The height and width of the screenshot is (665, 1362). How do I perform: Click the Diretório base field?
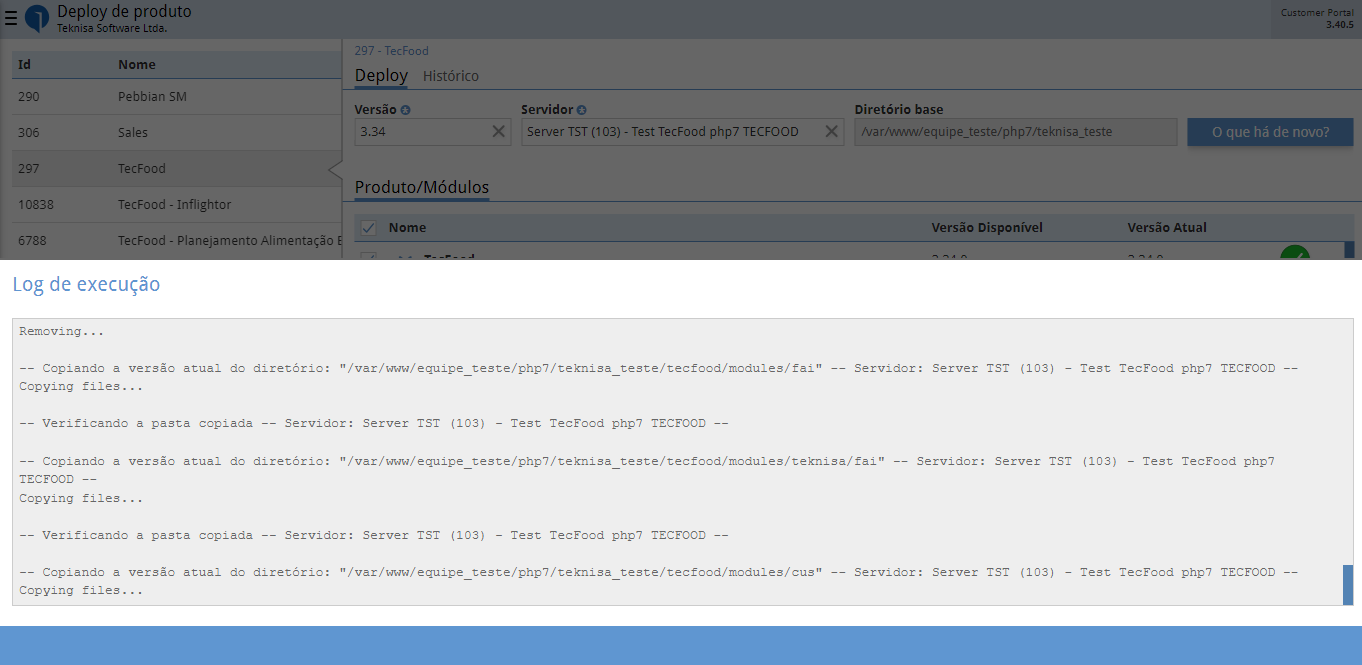tap(1015, 131)
